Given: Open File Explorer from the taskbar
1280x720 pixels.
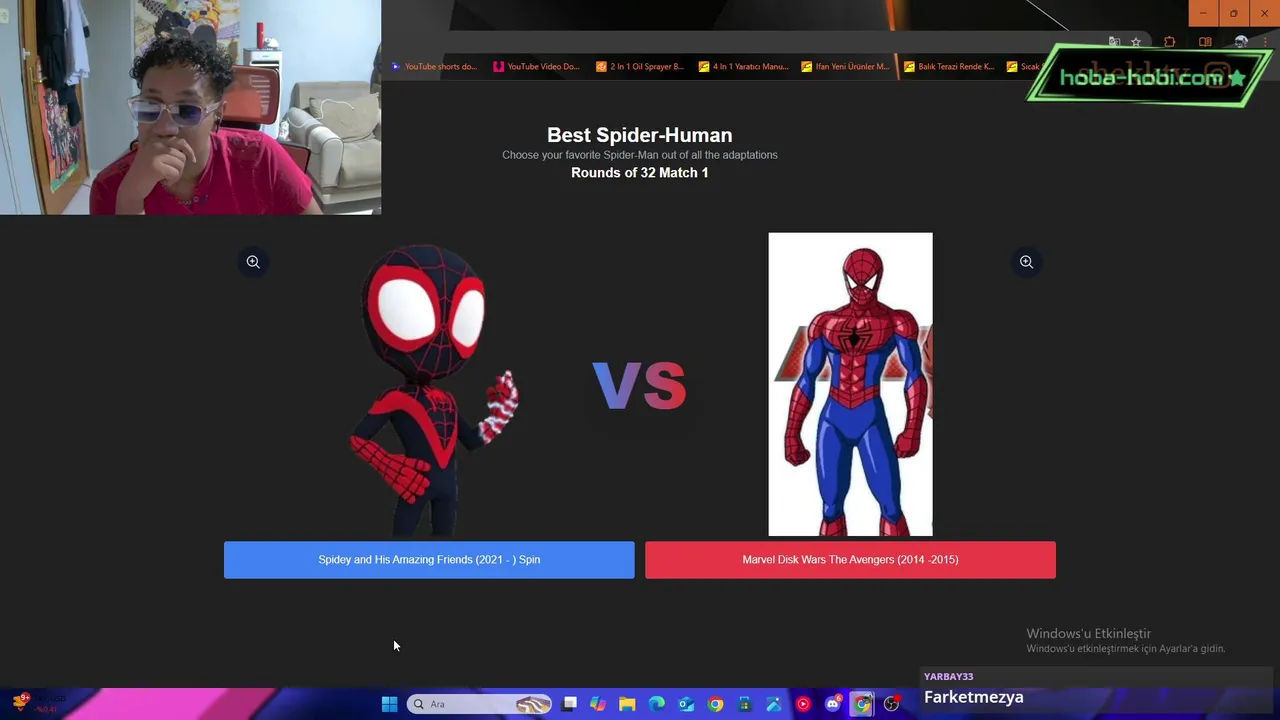Looking at the screenshot, I should (x=627, y=704).
